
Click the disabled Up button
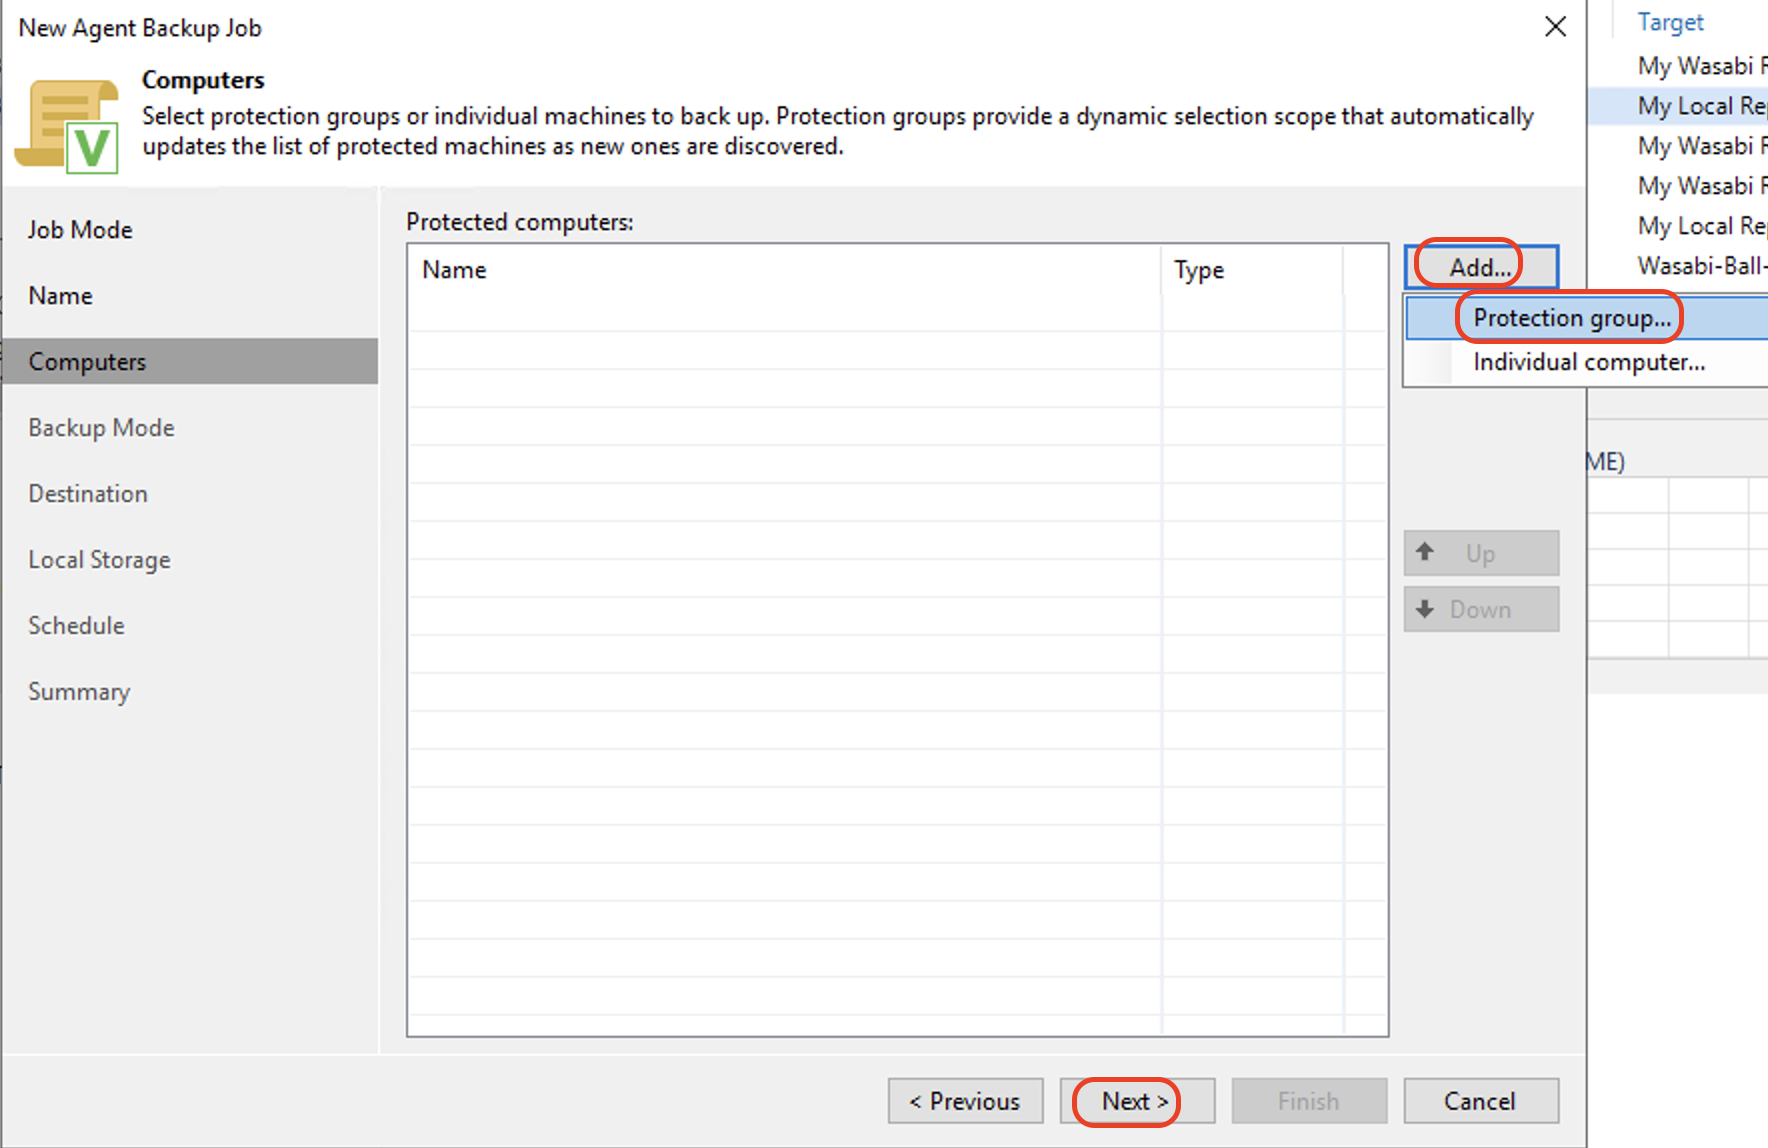click(1481, 553)
